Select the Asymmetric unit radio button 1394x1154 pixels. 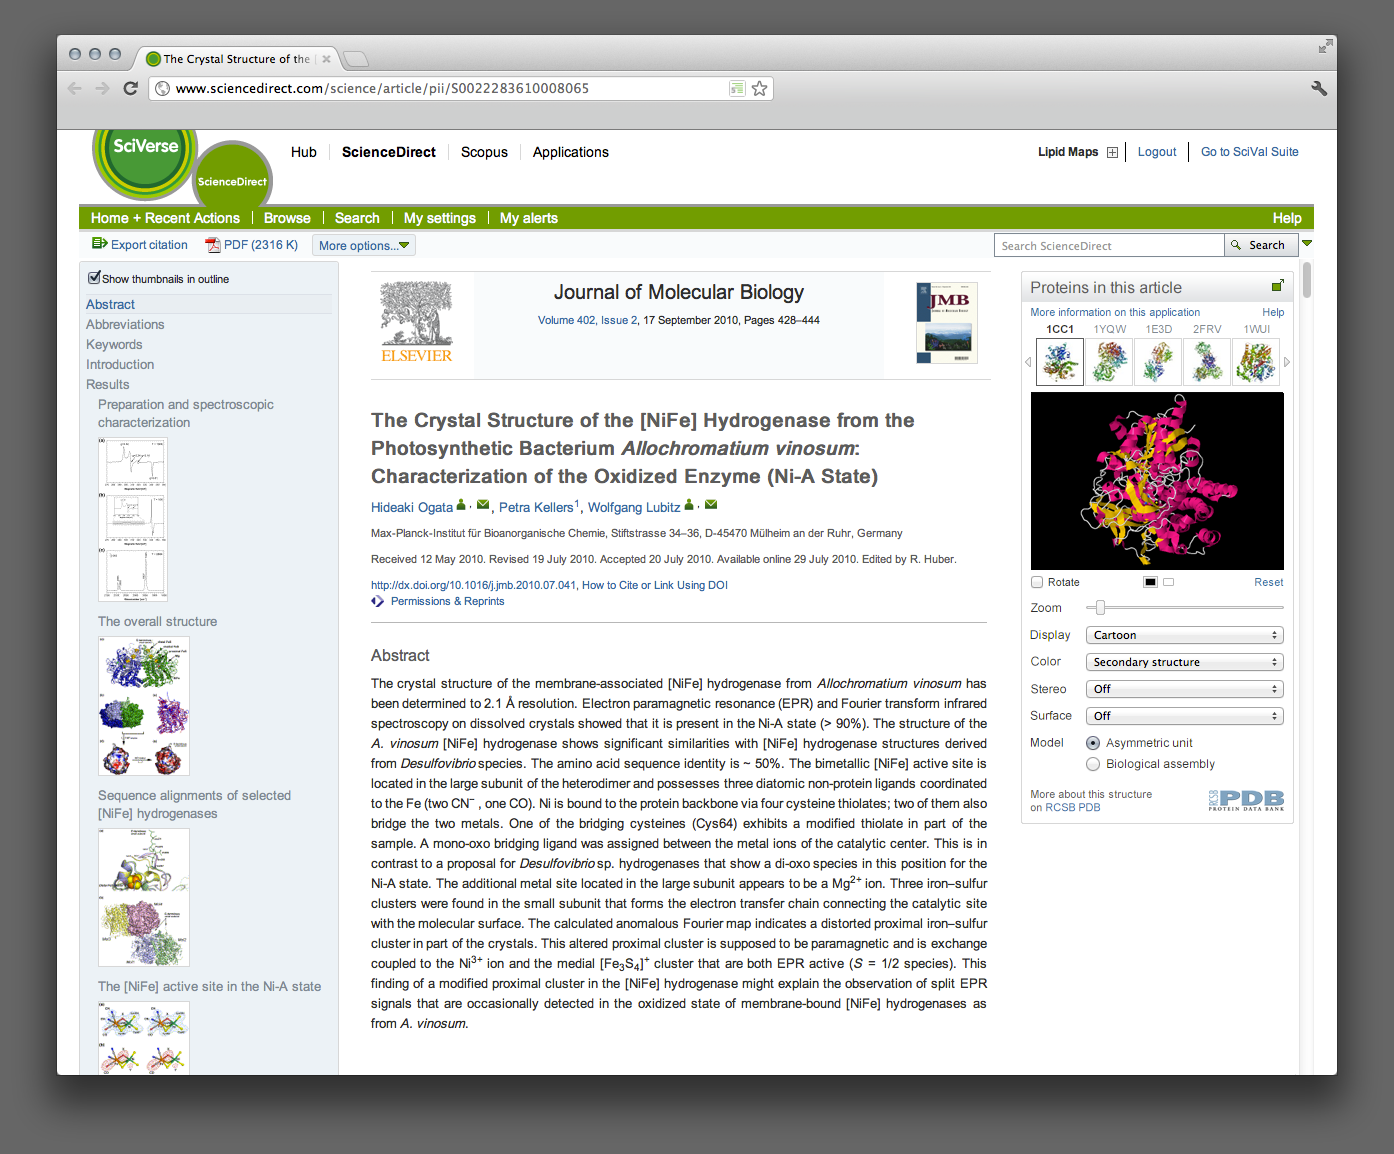point(1093,743)
